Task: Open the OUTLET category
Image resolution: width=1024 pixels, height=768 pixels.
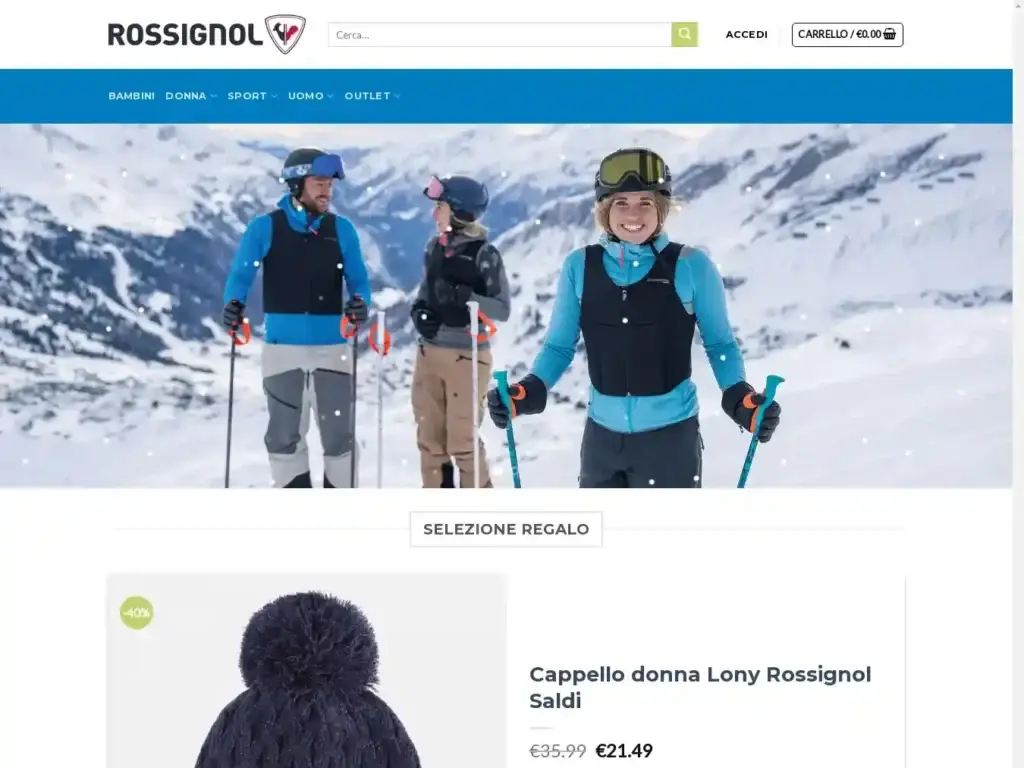Action: [x=367, y=96]
